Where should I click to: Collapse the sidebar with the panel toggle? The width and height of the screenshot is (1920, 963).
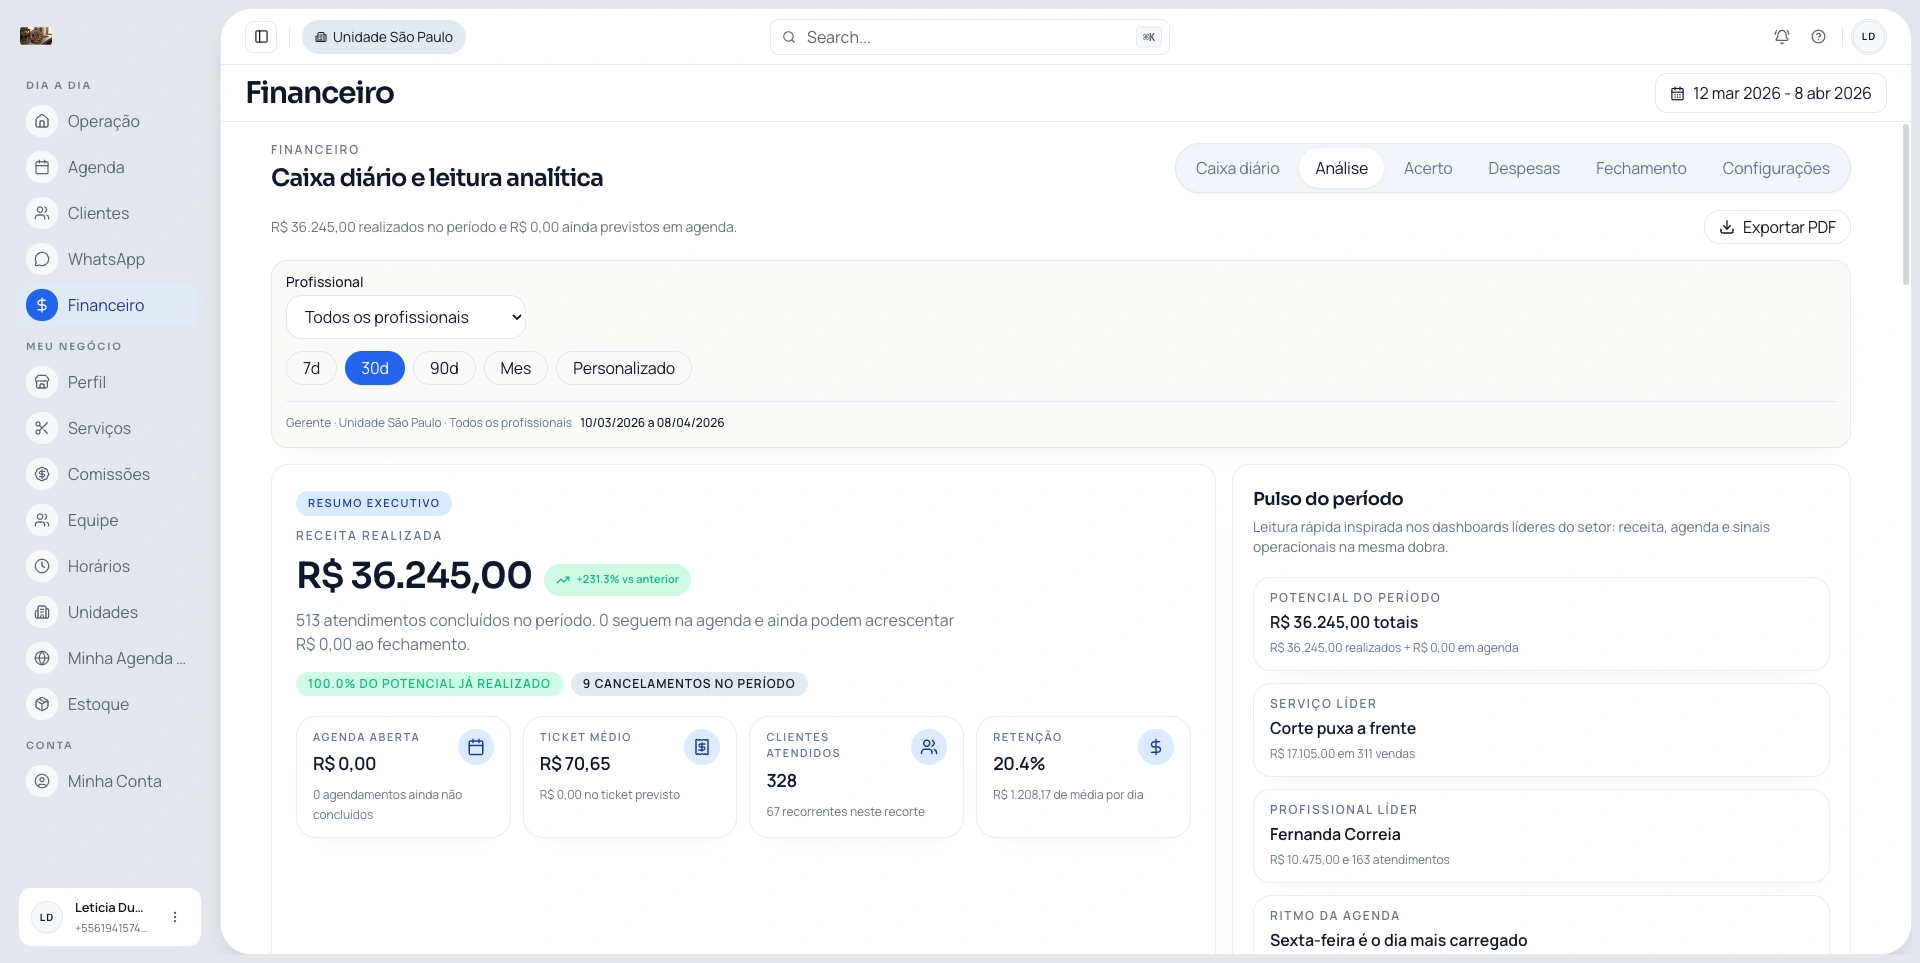262,36
